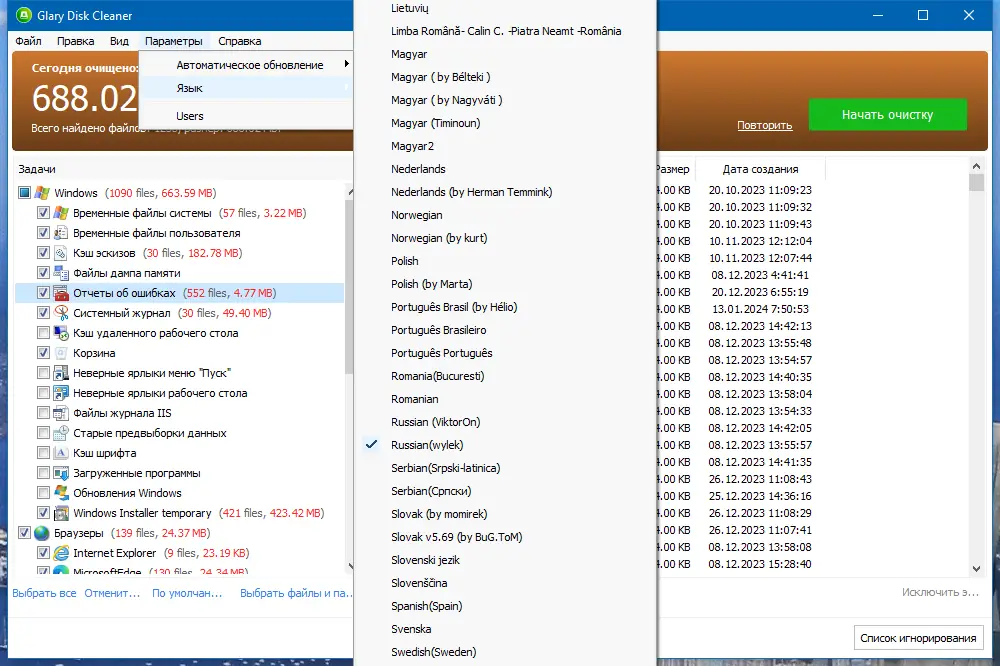Click the Отменит… link
Screen dimensions: 1000x666
point(112,593)
